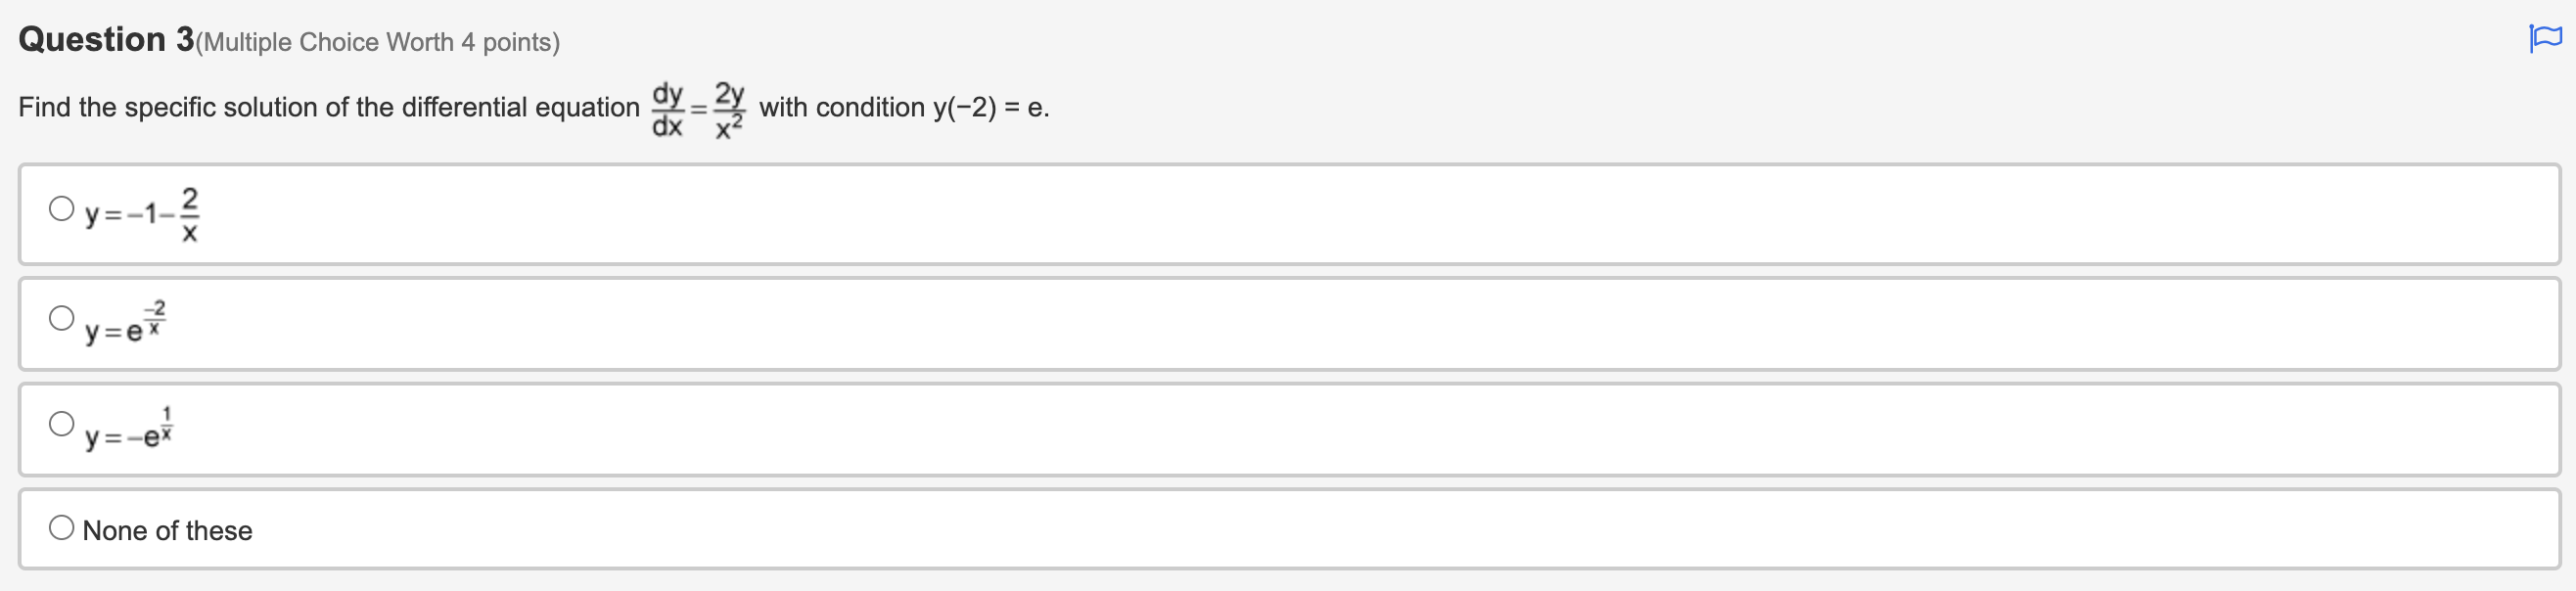Select the radio button for y = -1 - 2/x
The image size is (2576, 591).
pos(61,207)
